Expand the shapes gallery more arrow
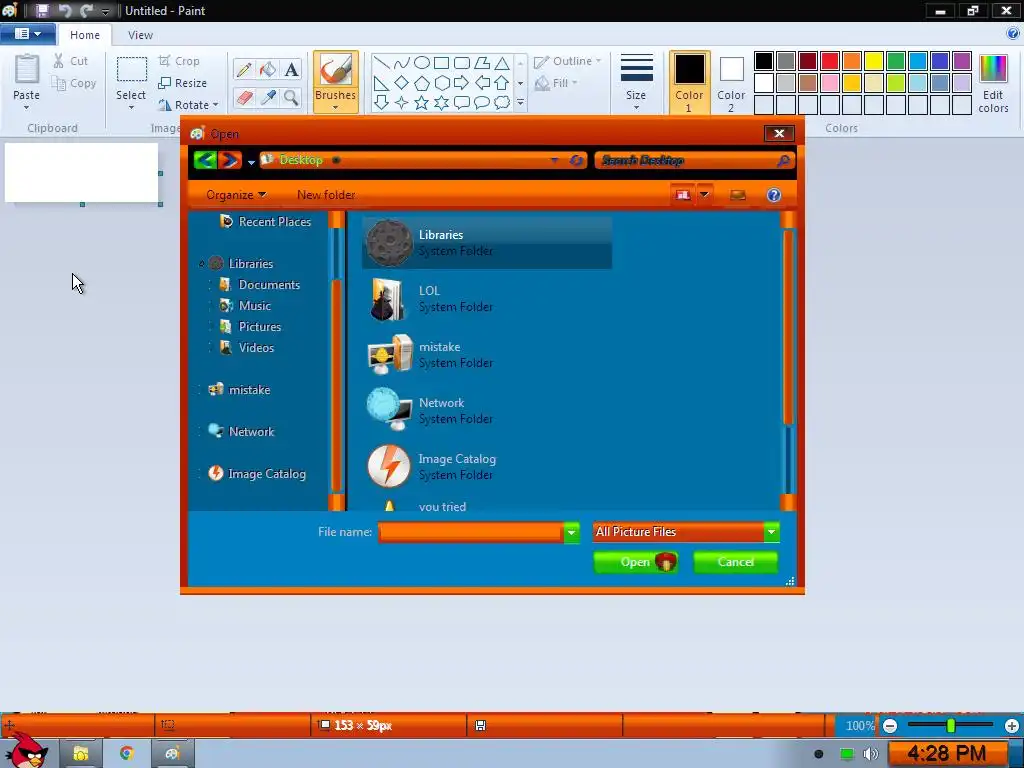This screenshot has height=768, width=1024. click(x=520, y=103)
